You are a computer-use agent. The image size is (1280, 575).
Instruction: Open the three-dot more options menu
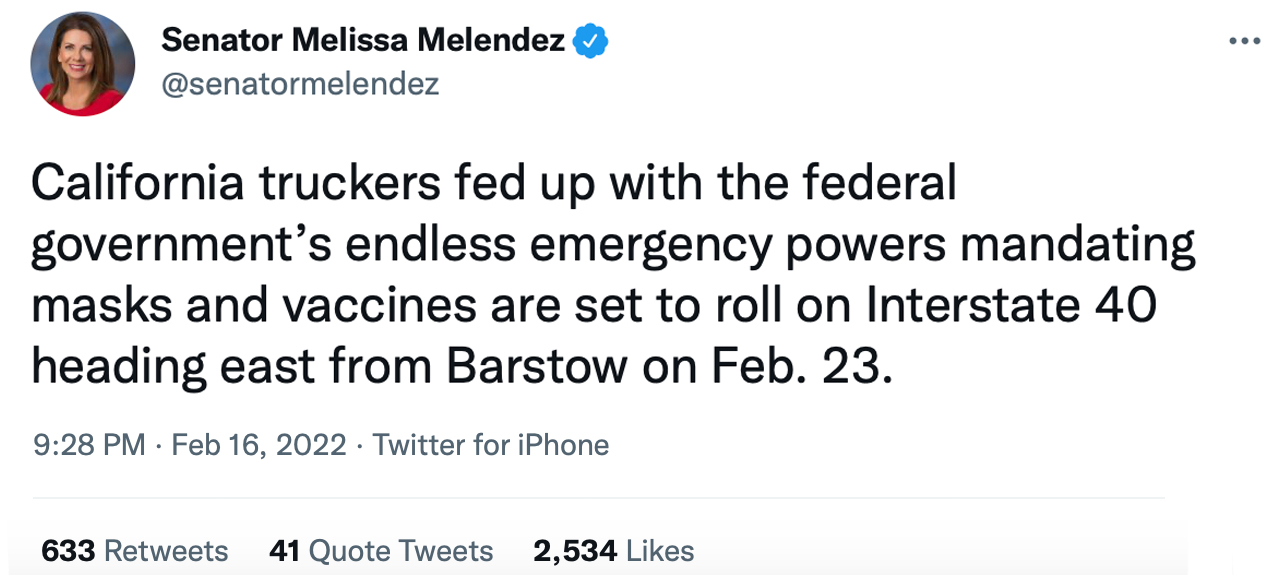[1244, 41]
